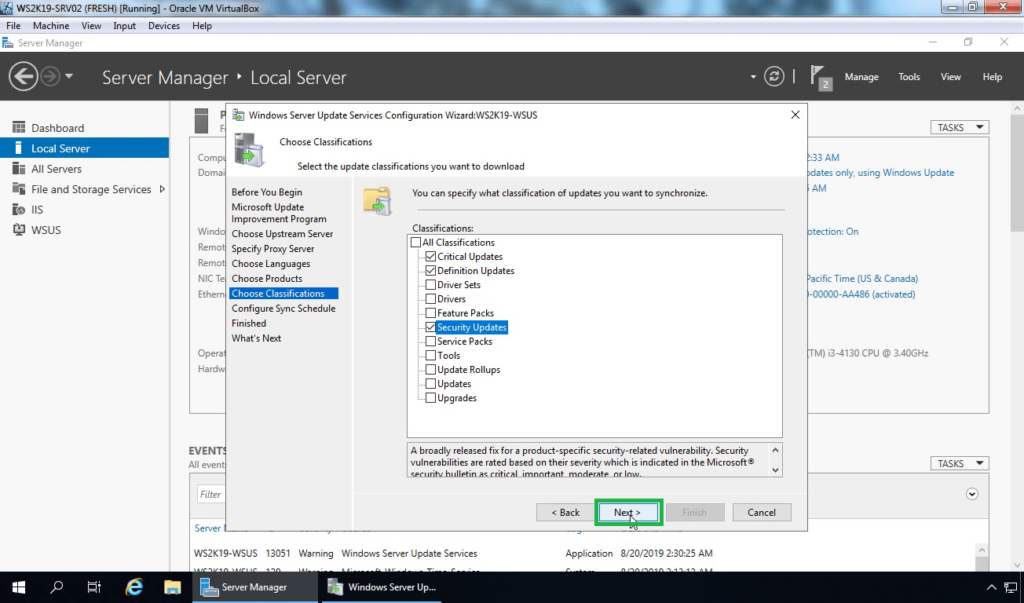The image size is (1024, 603).
Task: Click the Back button in wizard
Action: click(x=565, y=512)
